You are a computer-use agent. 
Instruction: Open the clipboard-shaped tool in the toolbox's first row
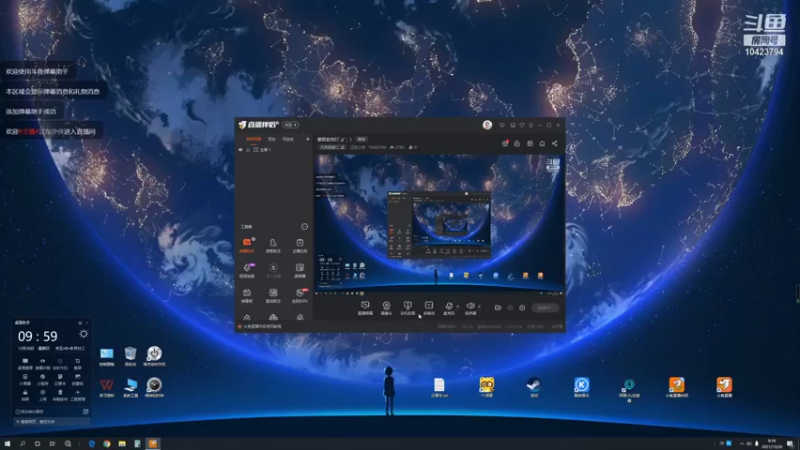[299, 245]
